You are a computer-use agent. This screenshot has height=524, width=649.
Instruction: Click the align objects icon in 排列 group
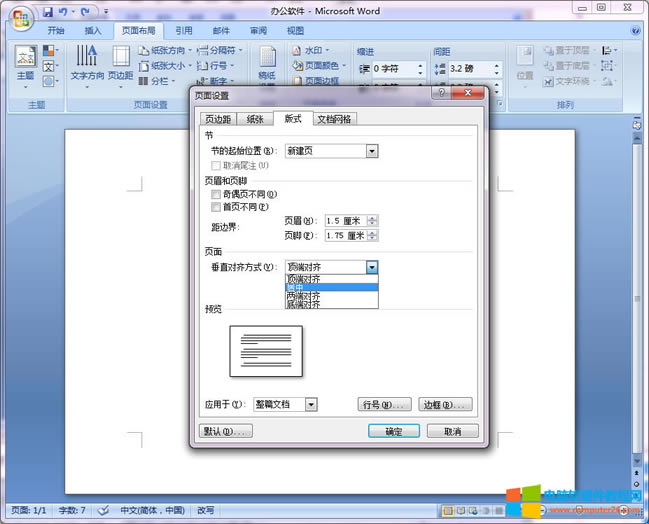tap(609, 50)
